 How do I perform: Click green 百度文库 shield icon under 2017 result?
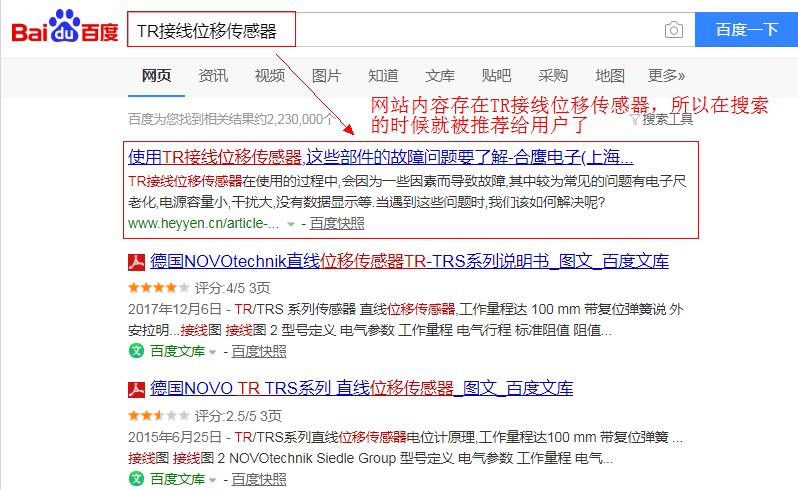[x=136, y=351]
